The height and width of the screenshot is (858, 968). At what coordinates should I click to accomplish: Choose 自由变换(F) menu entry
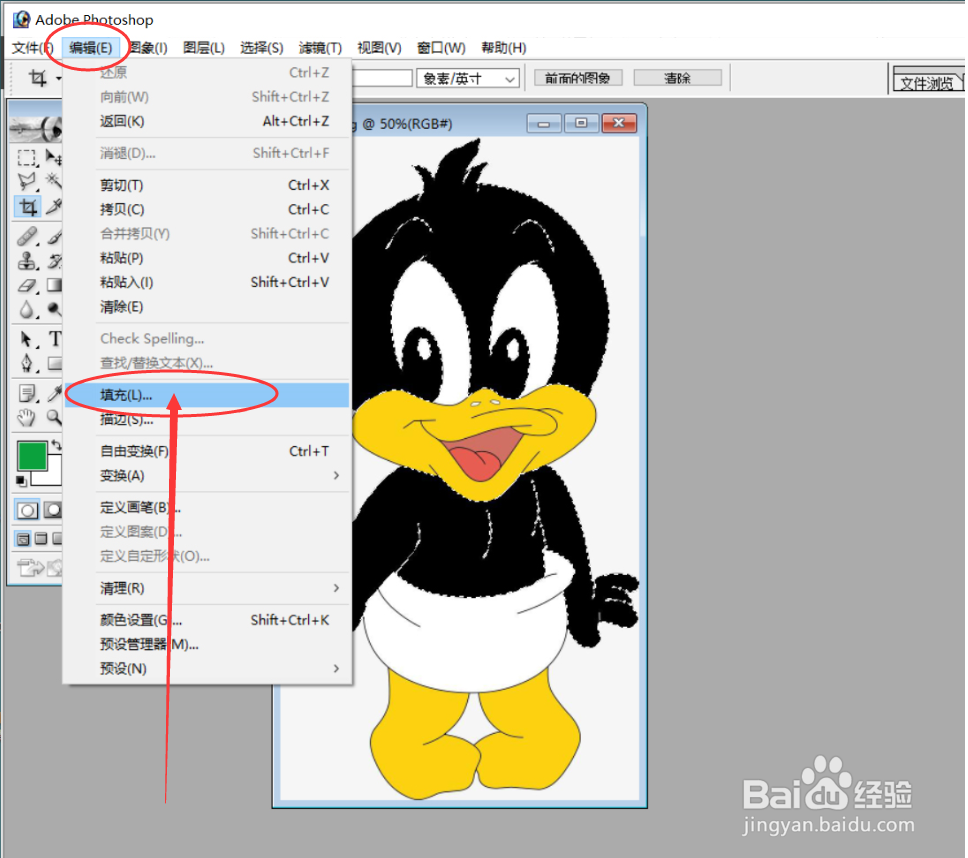[x=208, y=451]
